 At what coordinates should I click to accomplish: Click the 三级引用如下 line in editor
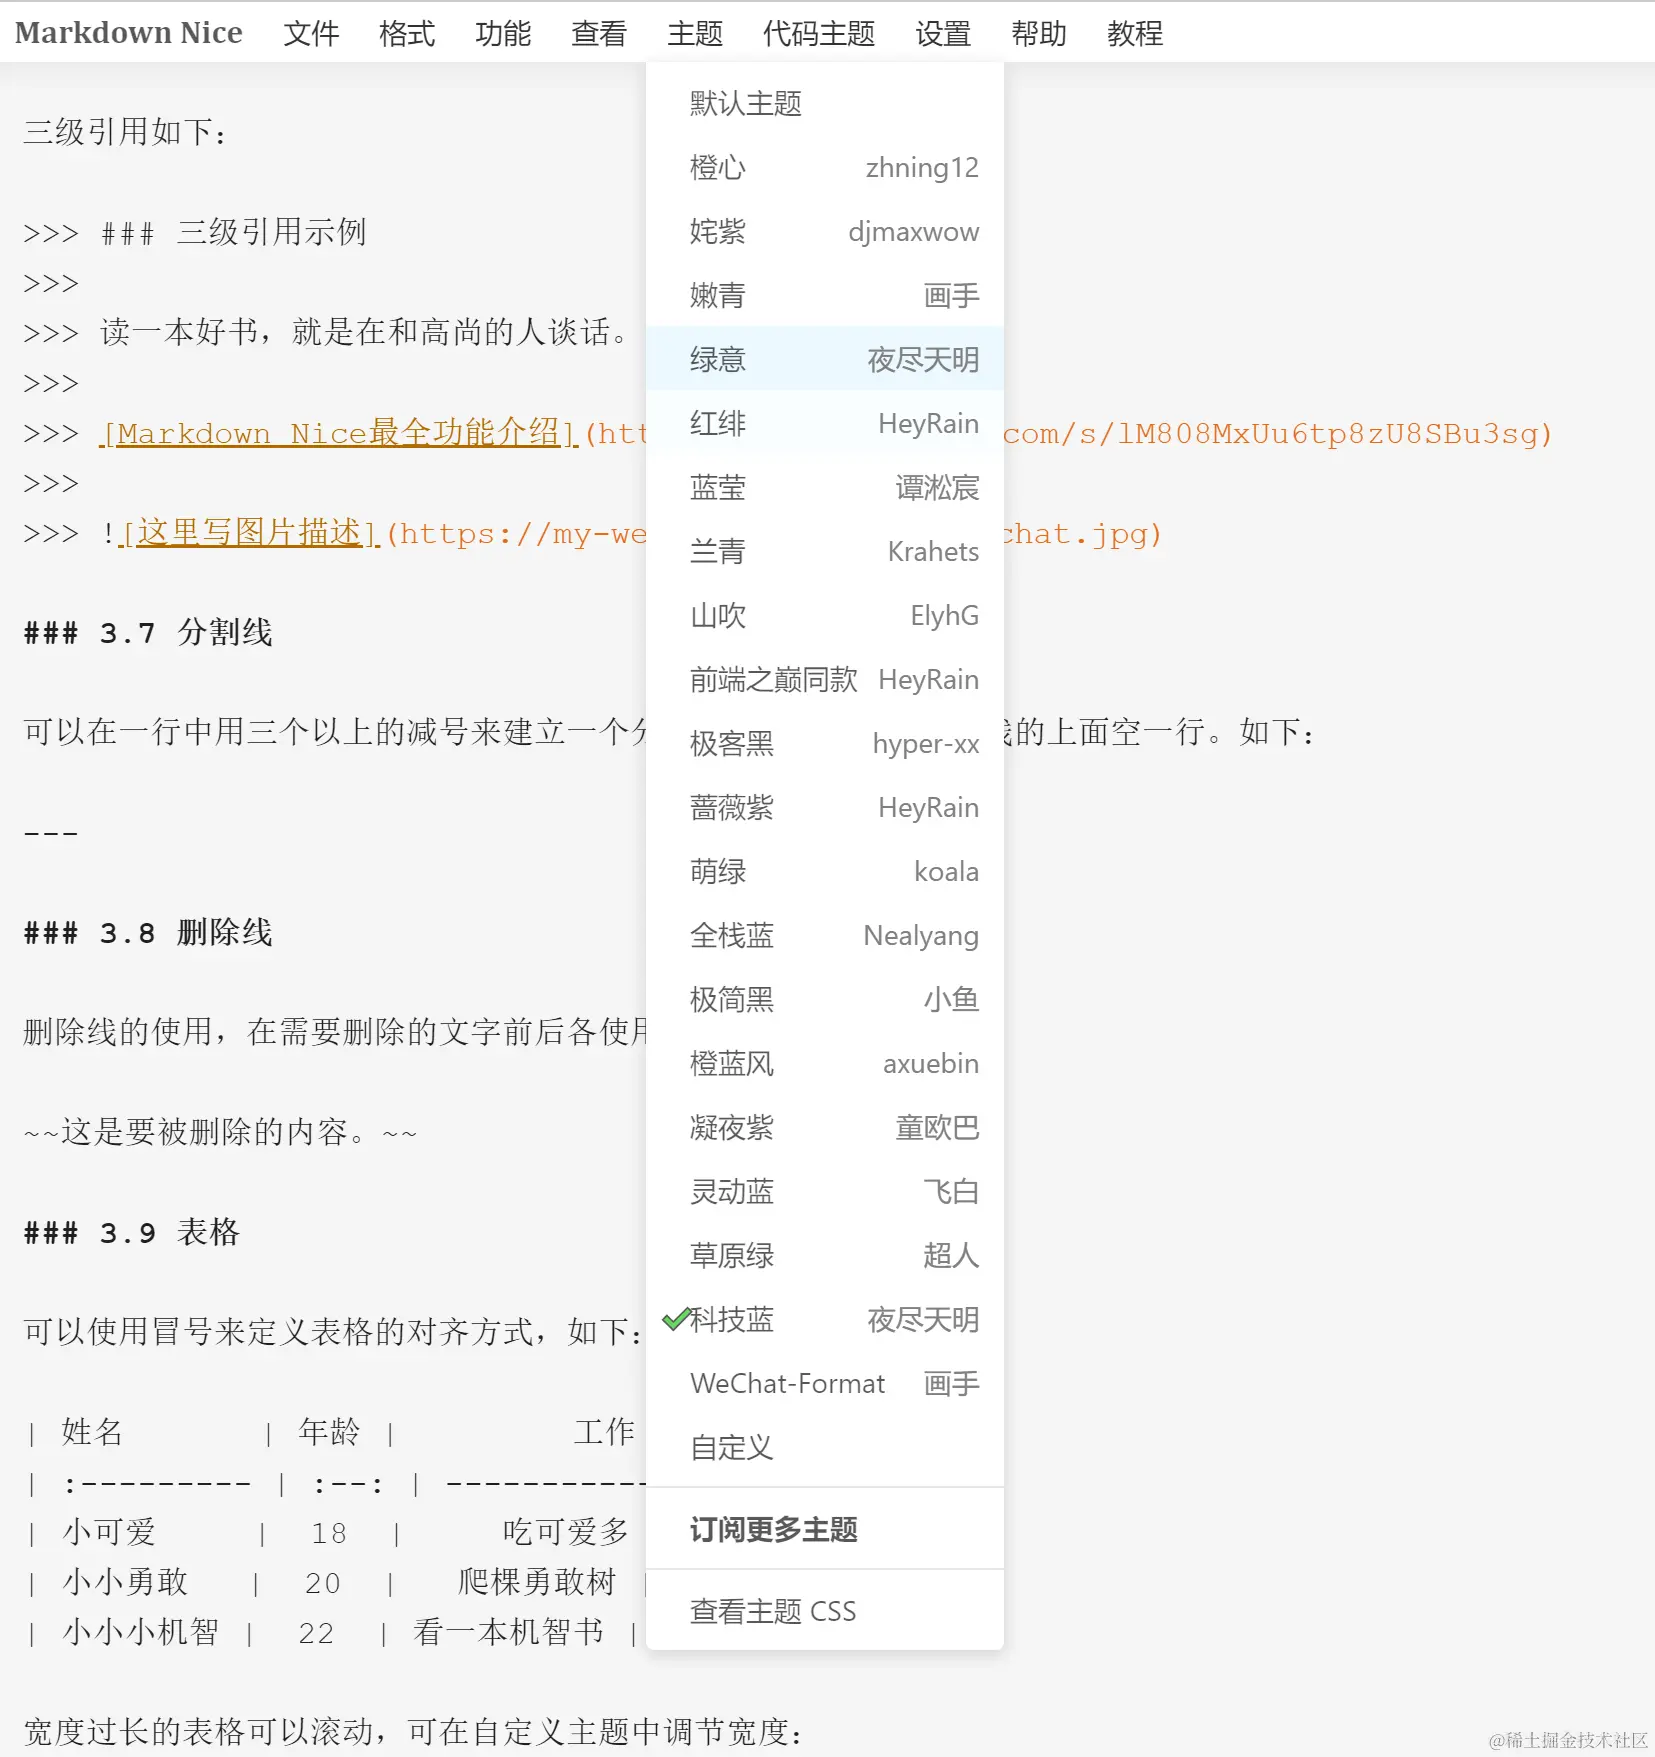click(126, 132)
